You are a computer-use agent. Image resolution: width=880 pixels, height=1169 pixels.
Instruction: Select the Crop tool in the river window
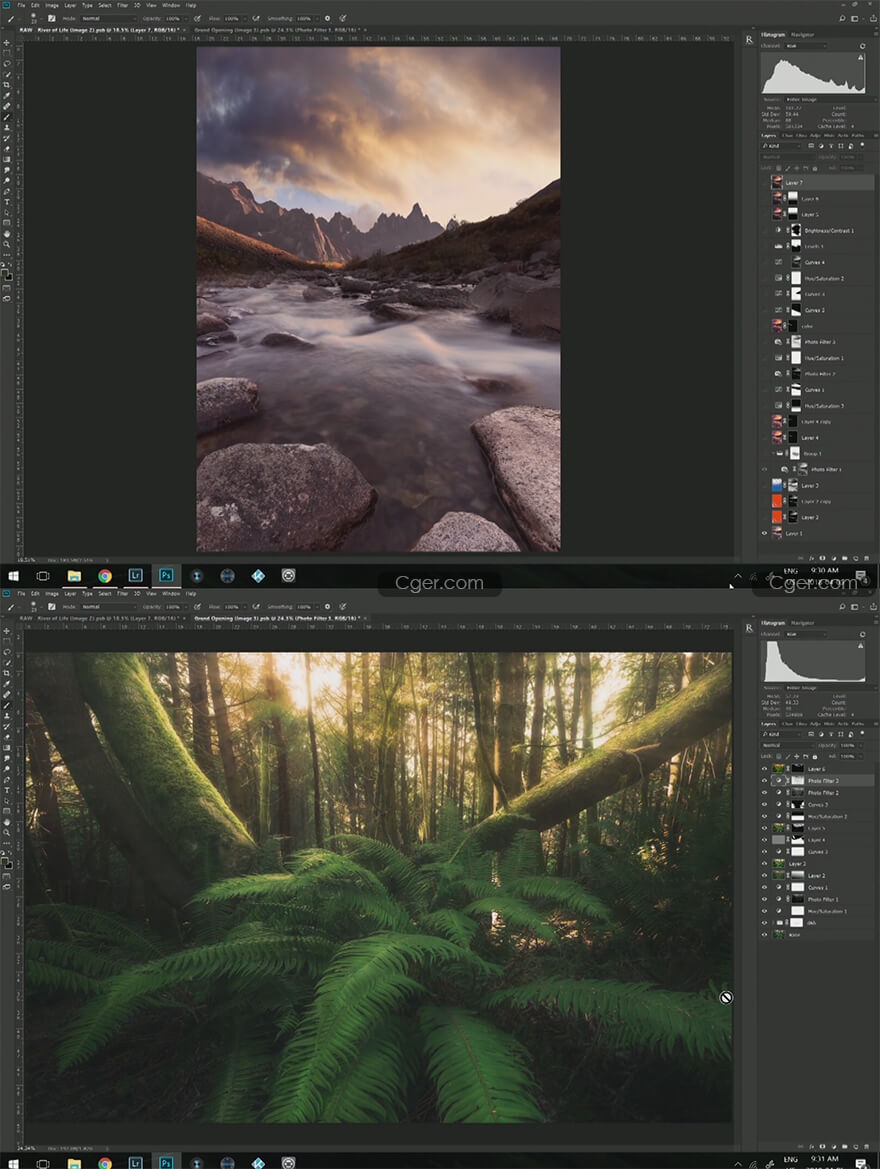[x=7, y=85]
